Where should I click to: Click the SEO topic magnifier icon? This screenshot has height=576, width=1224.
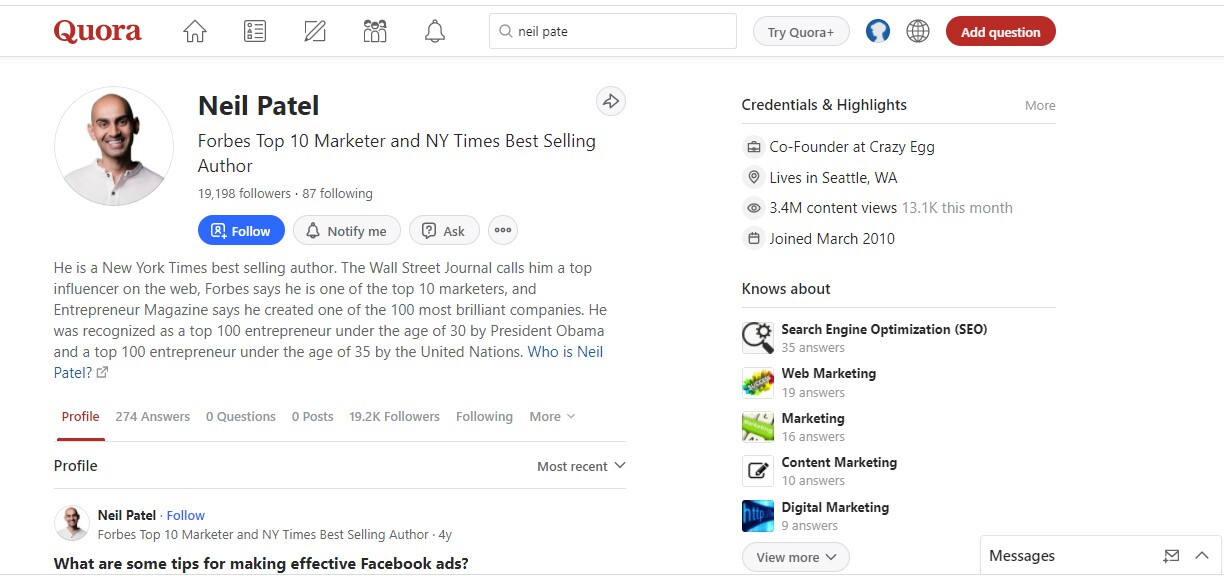click(758, 338)
